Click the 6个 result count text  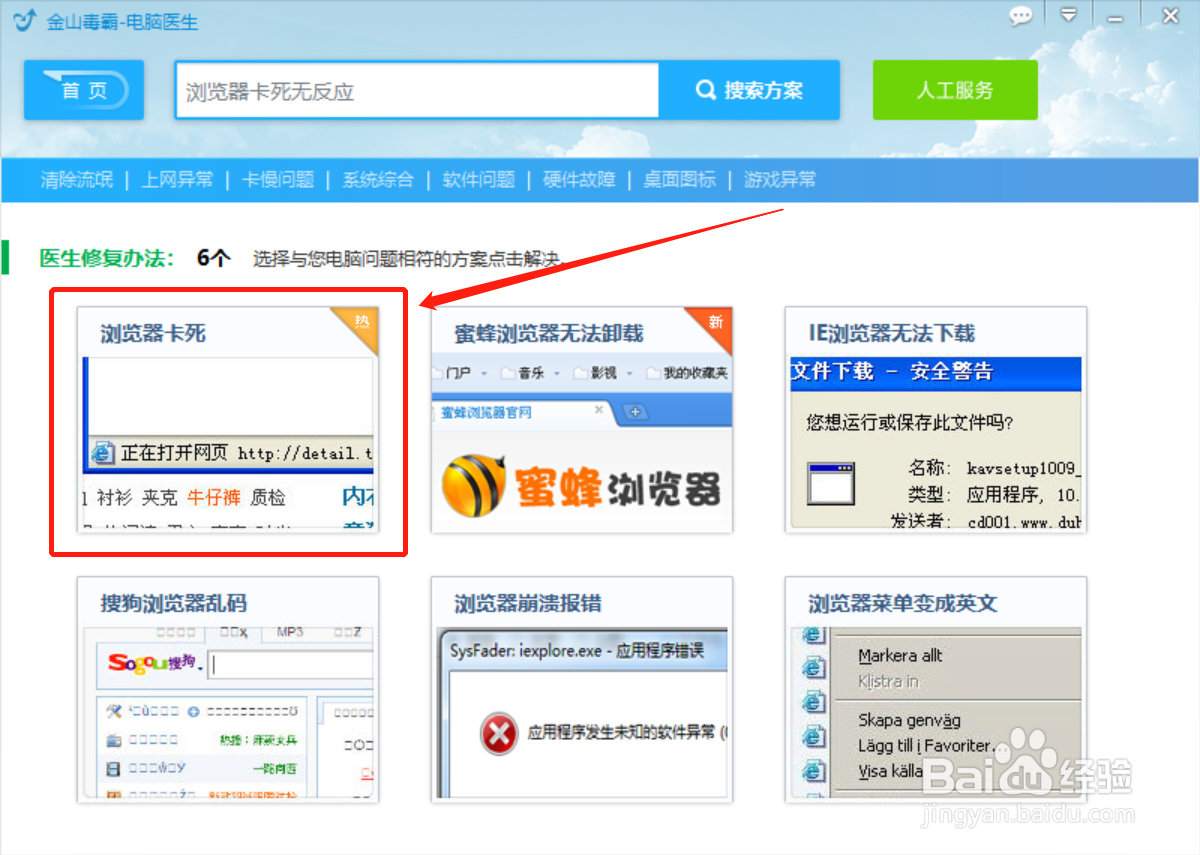(x=213, y=258)
